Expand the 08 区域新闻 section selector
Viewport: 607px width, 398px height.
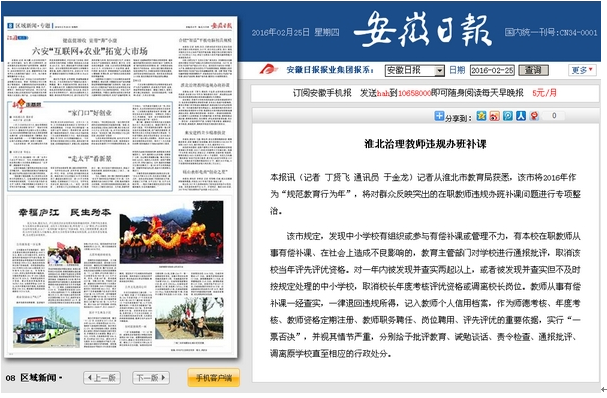[34, 377]
